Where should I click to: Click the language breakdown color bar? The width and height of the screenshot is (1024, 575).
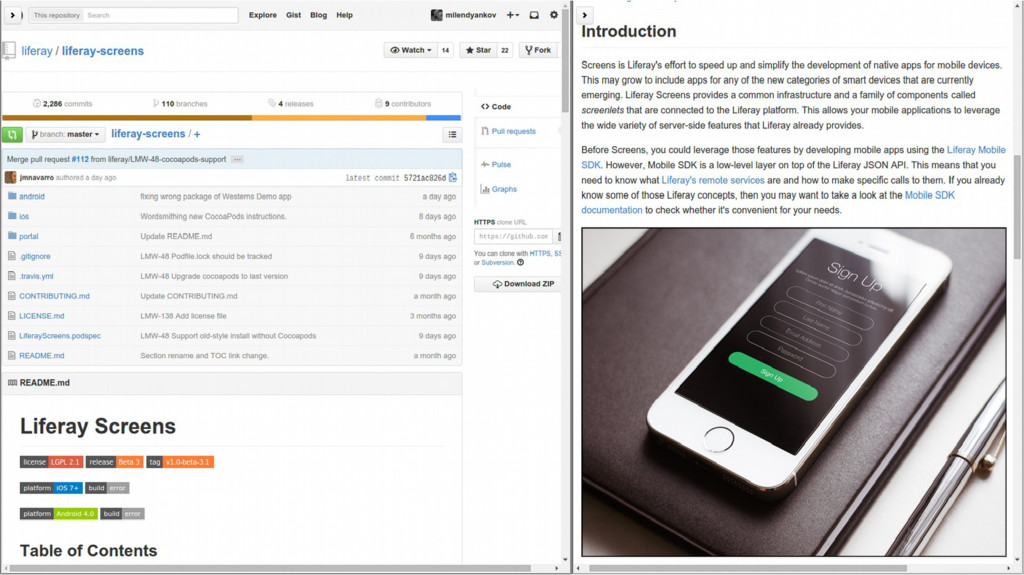tap(232, 118)
